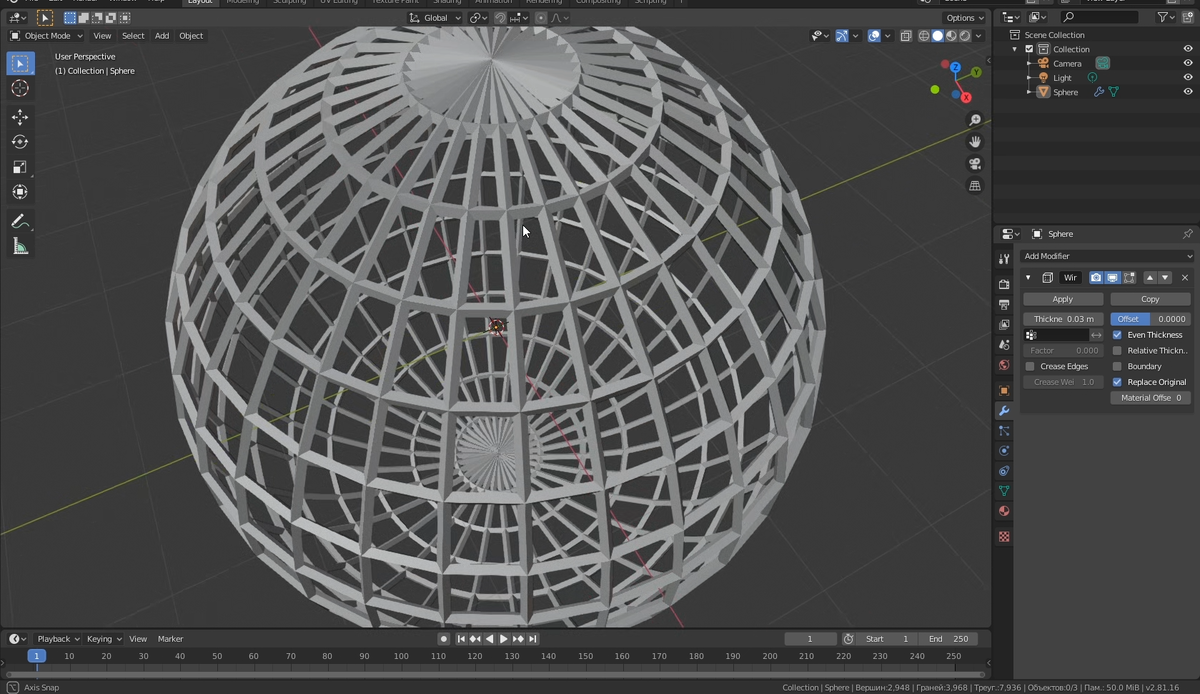This screenshot has height=694, width=1200.
Task: Collapse the Wireframe modifier panel
Action: pyautogui.click(x=1028, y=277)
